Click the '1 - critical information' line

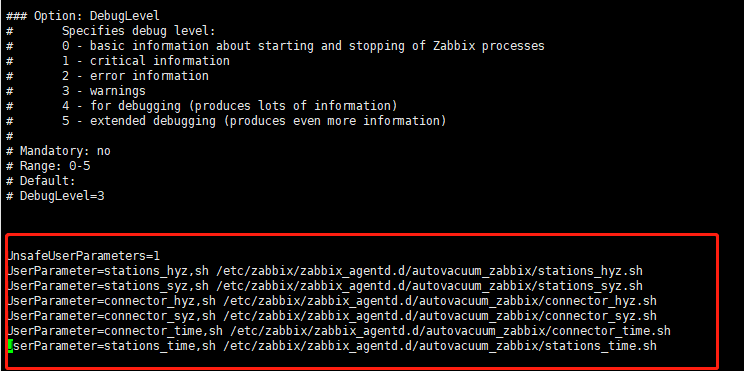[146, 61]
